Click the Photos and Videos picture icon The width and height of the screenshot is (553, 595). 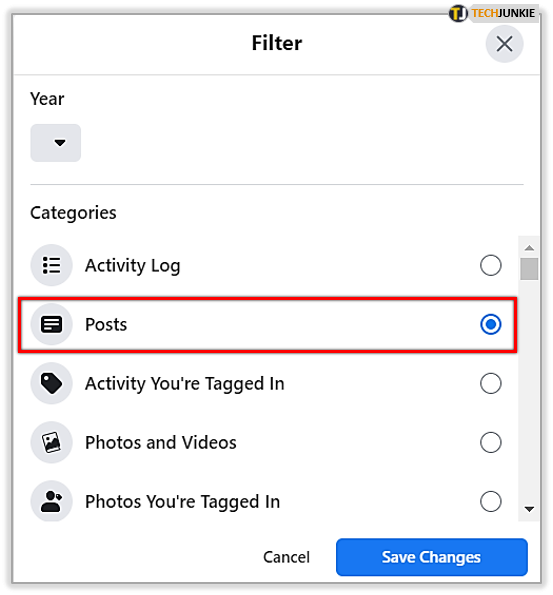(x=52, y=442)
